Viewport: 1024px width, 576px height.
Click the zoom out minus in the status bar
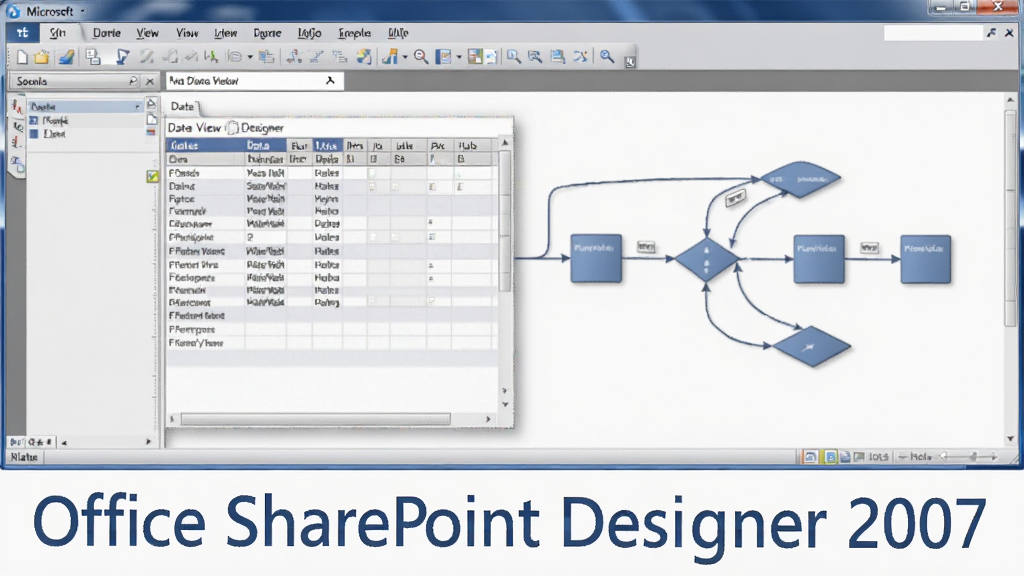point(903,457)
